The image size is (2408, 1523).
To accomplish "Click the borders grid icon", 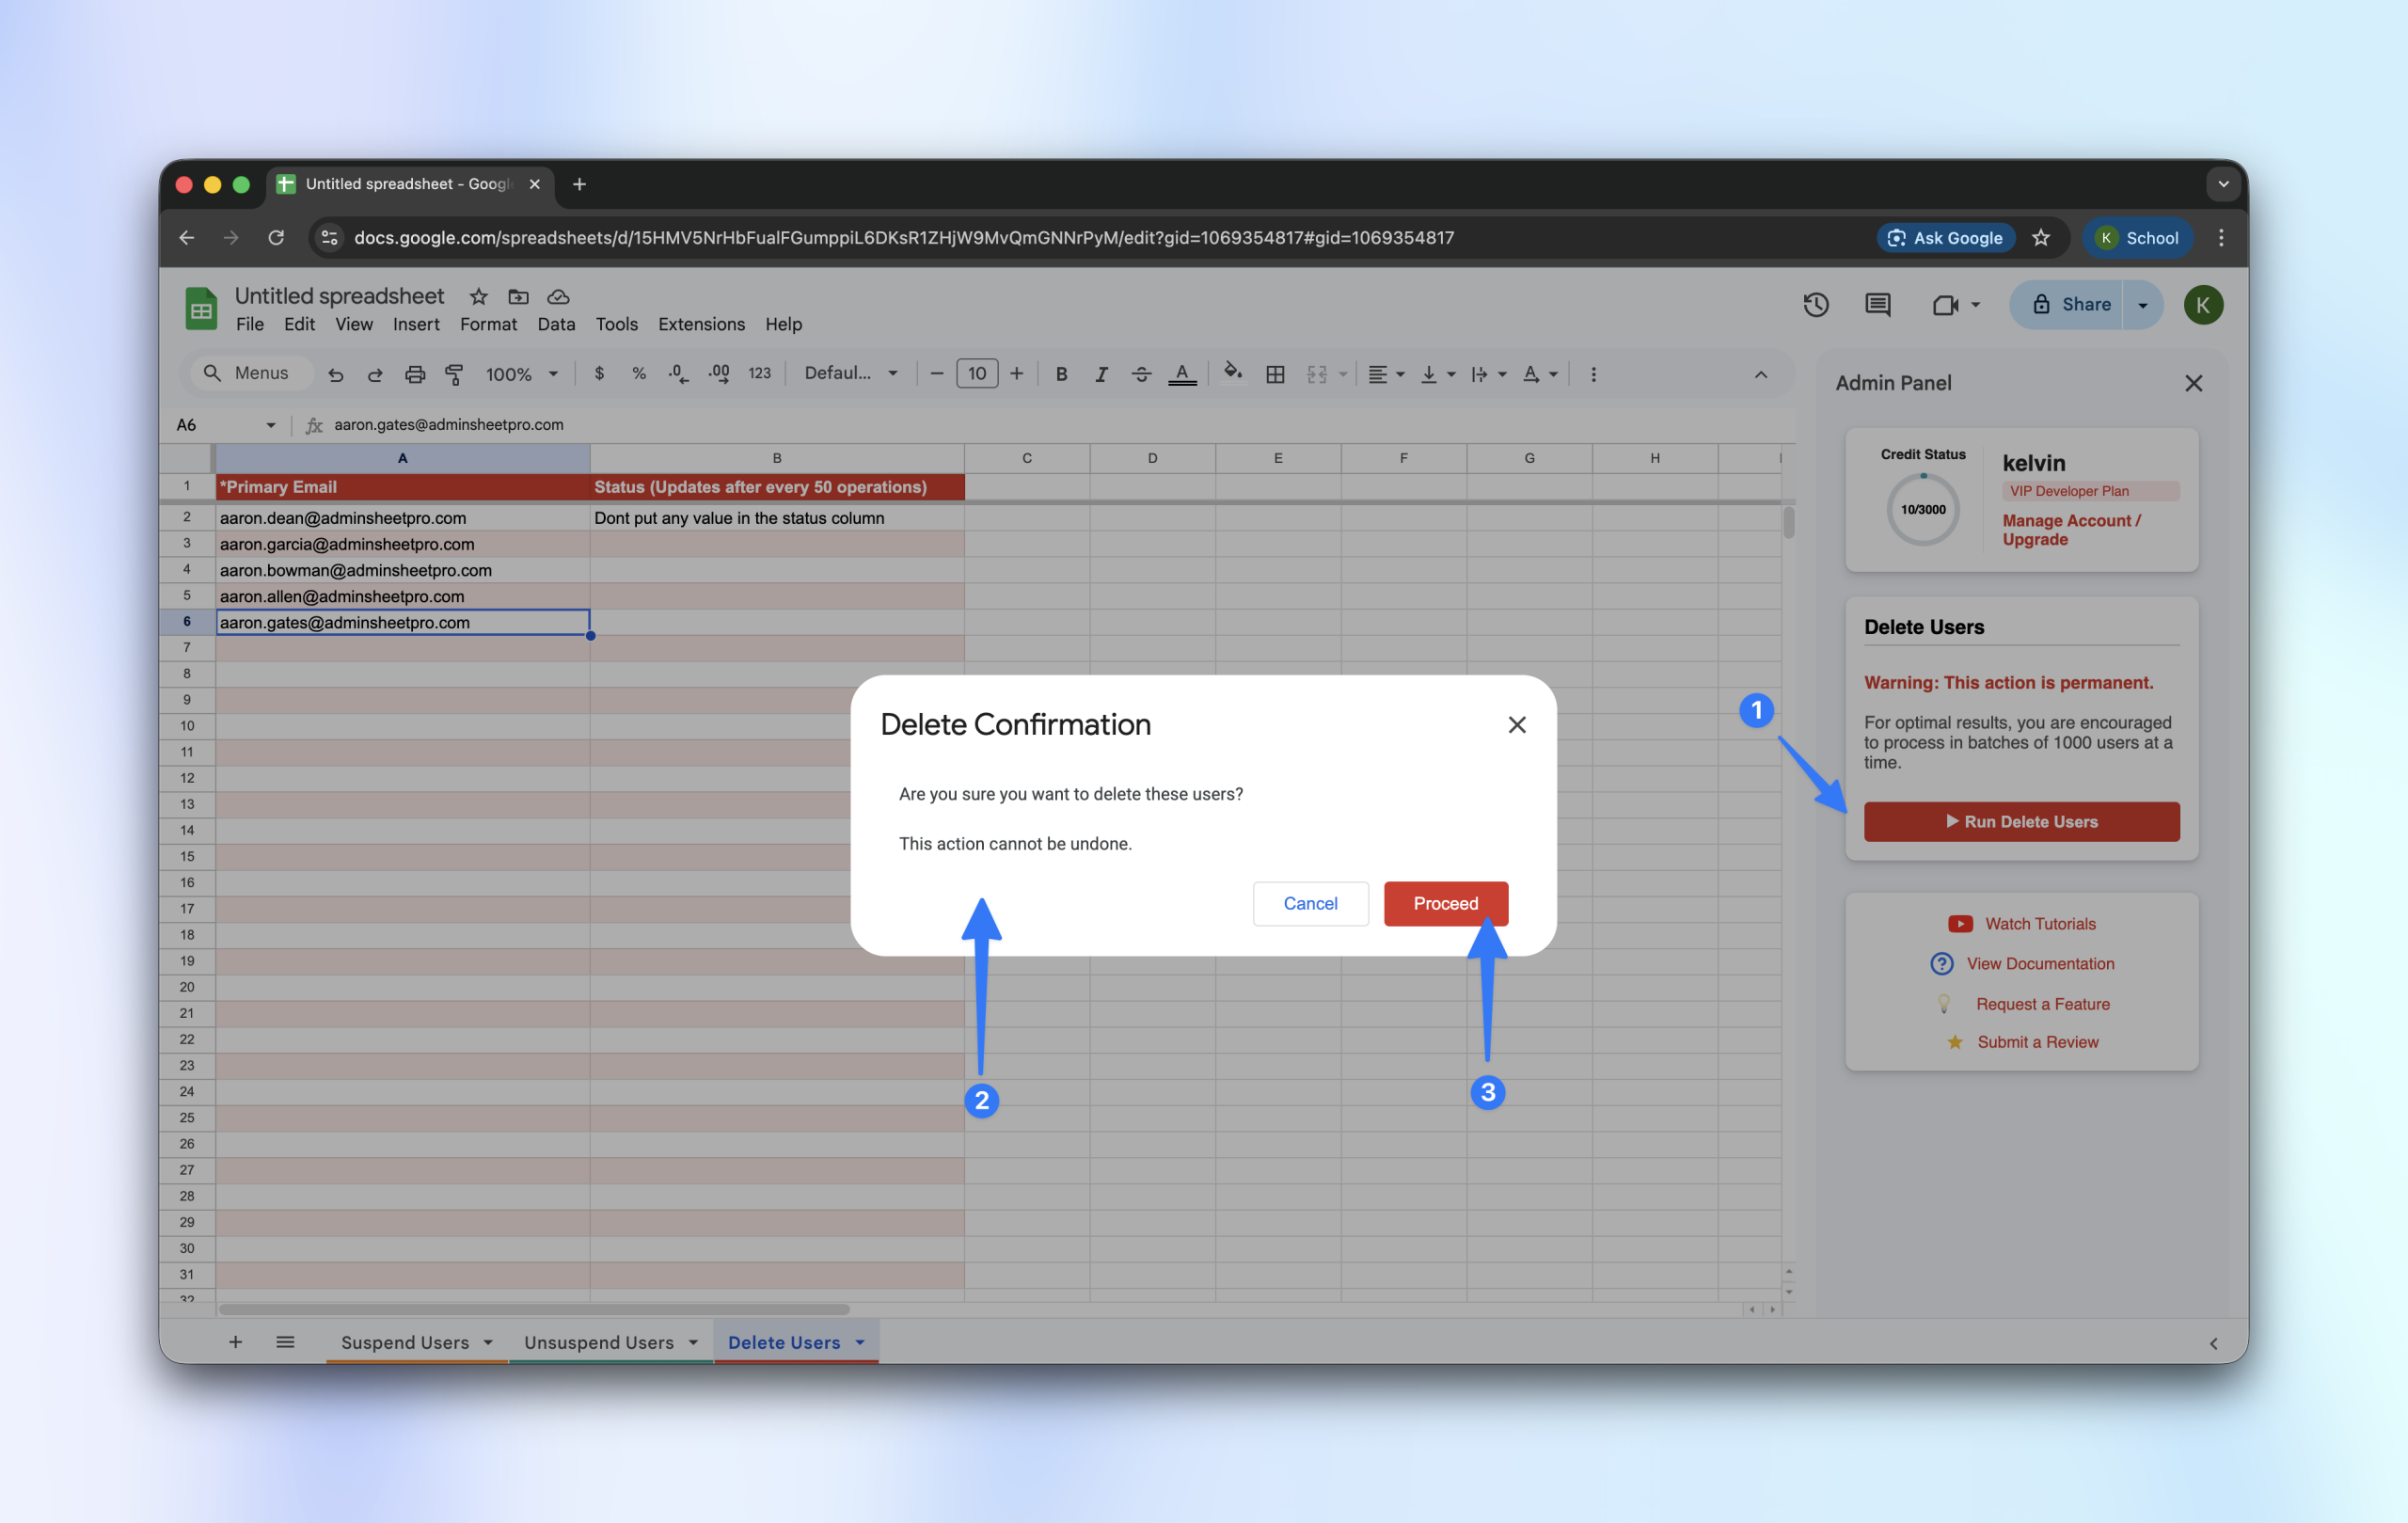I will tap(1275, 374).
